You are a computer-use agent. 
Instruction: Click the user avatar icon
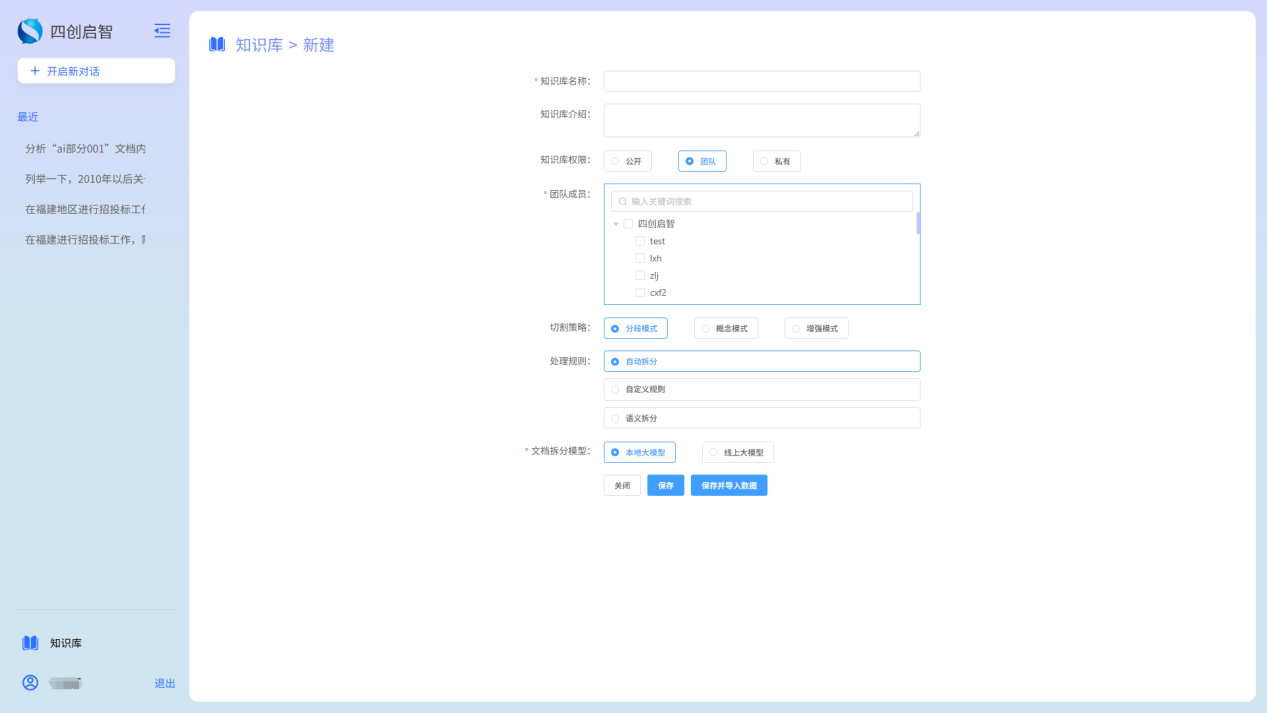30,683
